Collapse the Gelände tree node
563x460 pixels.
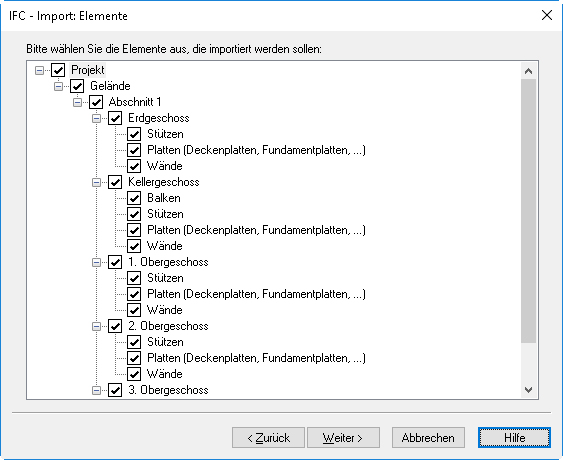click(x=59, y=86)
